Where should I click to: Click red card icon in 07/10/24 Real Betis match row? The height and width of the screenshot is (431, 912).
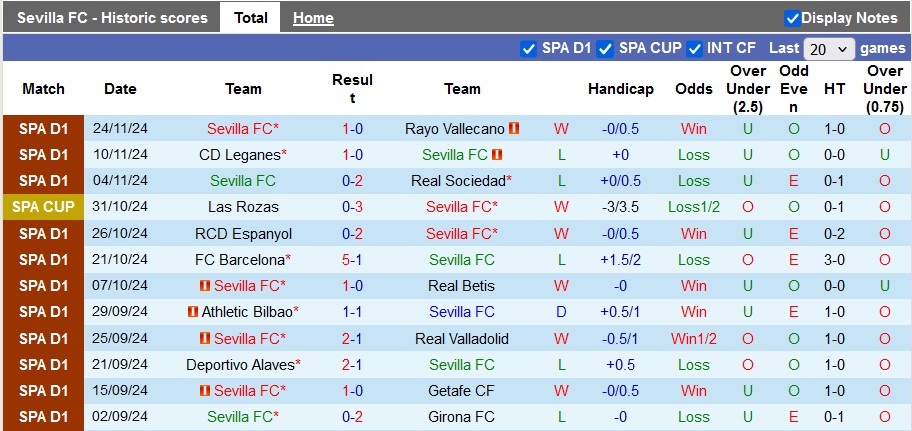click(x=205, y=286)
